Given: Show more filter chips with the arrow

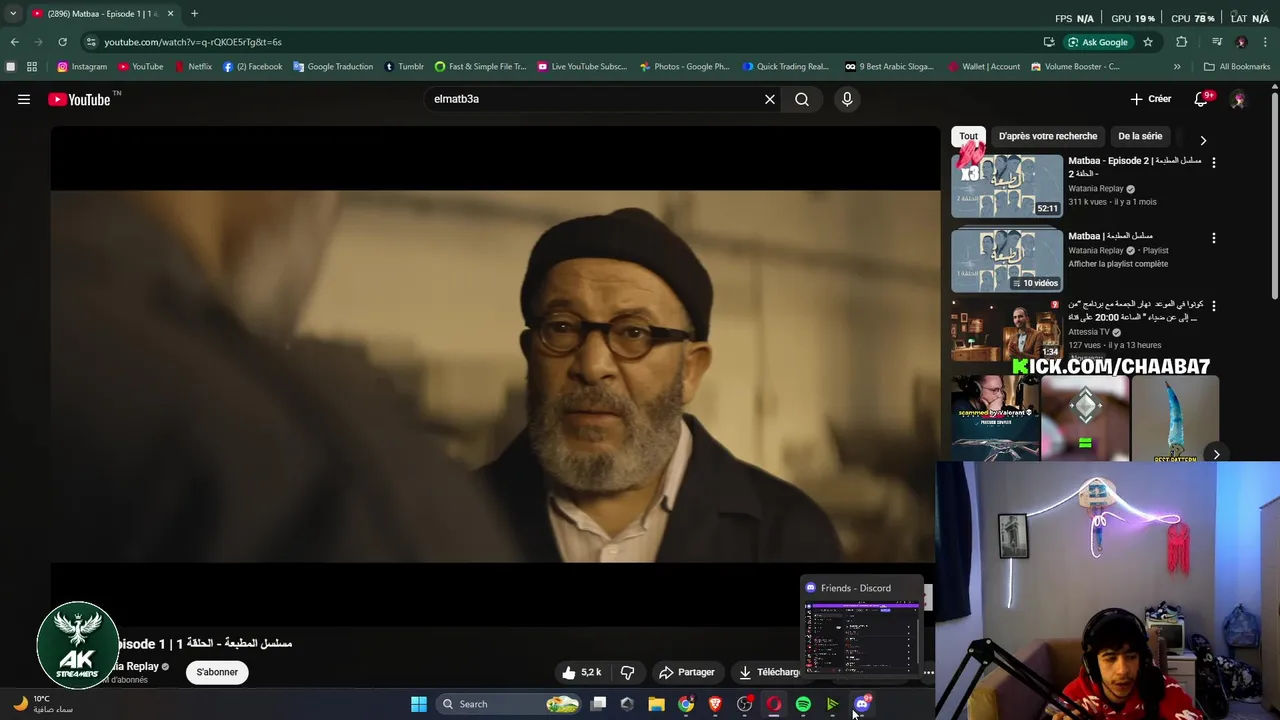Looking at the screenshot, I should (1203, 140).
